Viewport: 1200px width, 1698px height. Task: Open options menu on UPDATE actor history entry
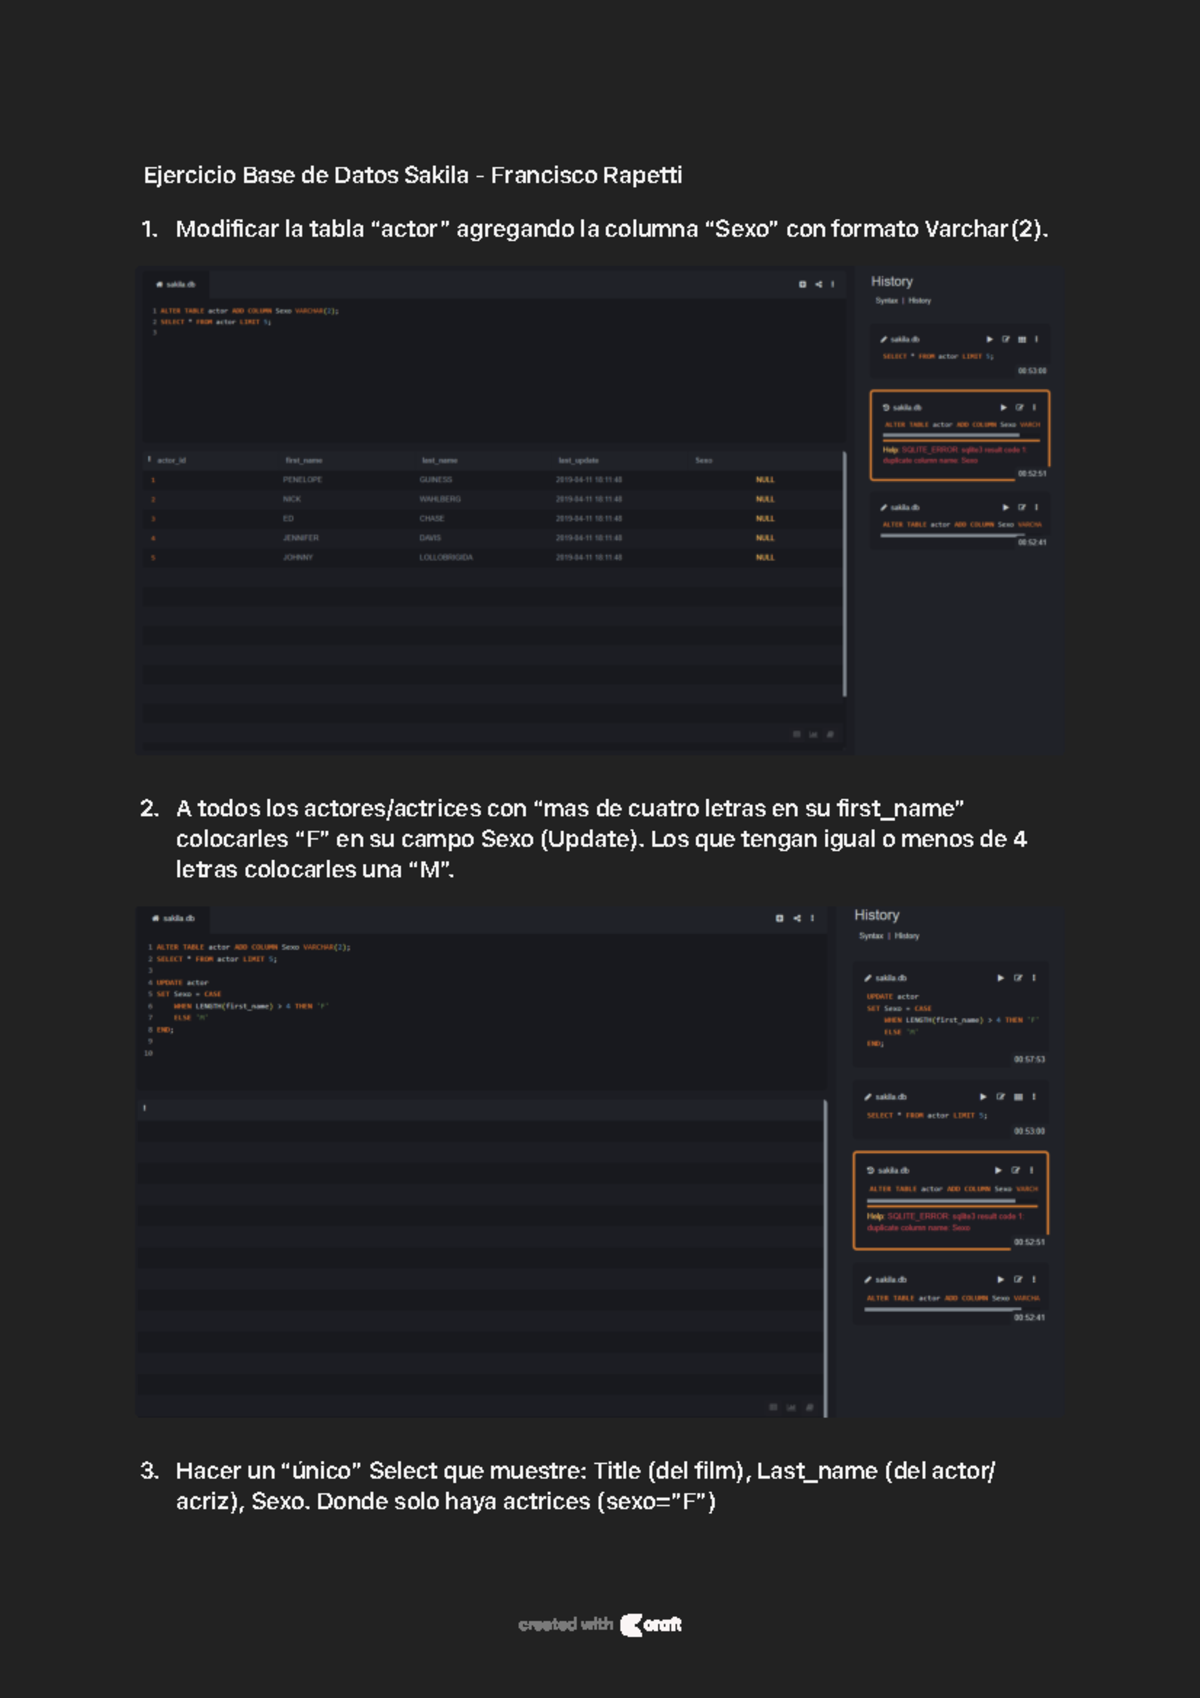(1034, 978)
